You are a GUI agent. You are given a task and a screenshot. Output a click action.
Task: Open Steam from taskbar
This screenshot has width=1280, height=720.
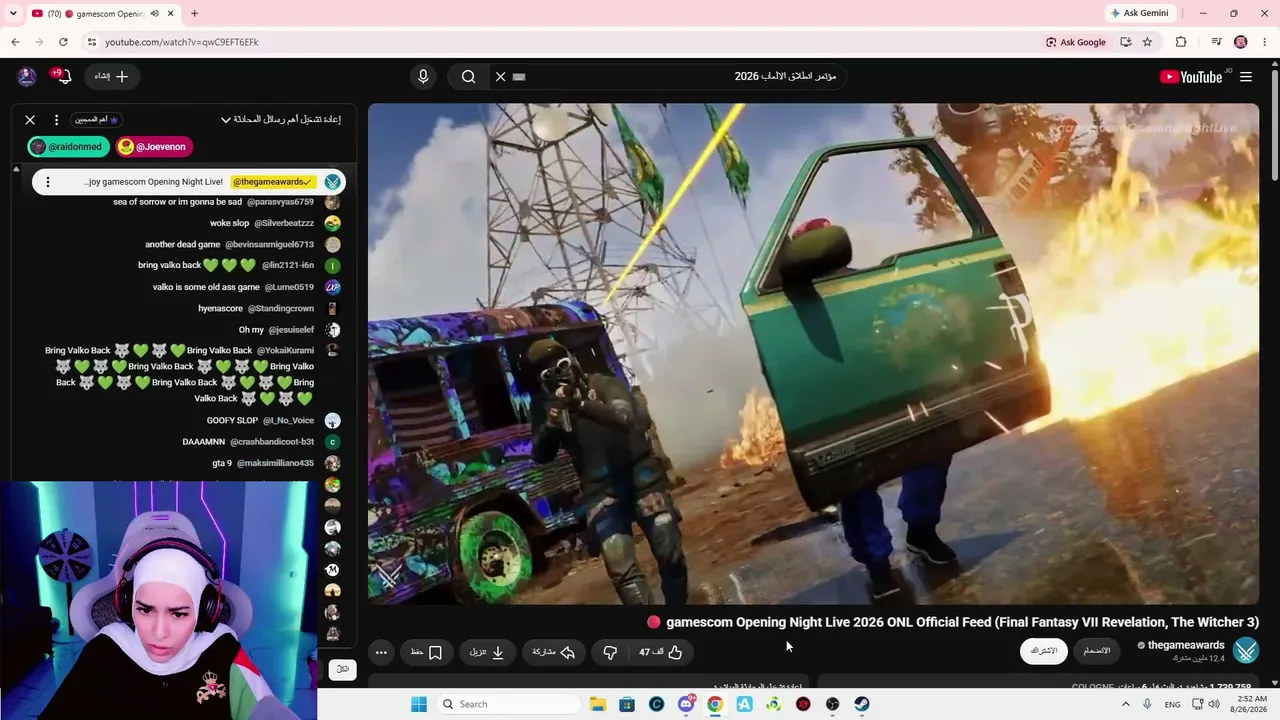coord(862,704)
